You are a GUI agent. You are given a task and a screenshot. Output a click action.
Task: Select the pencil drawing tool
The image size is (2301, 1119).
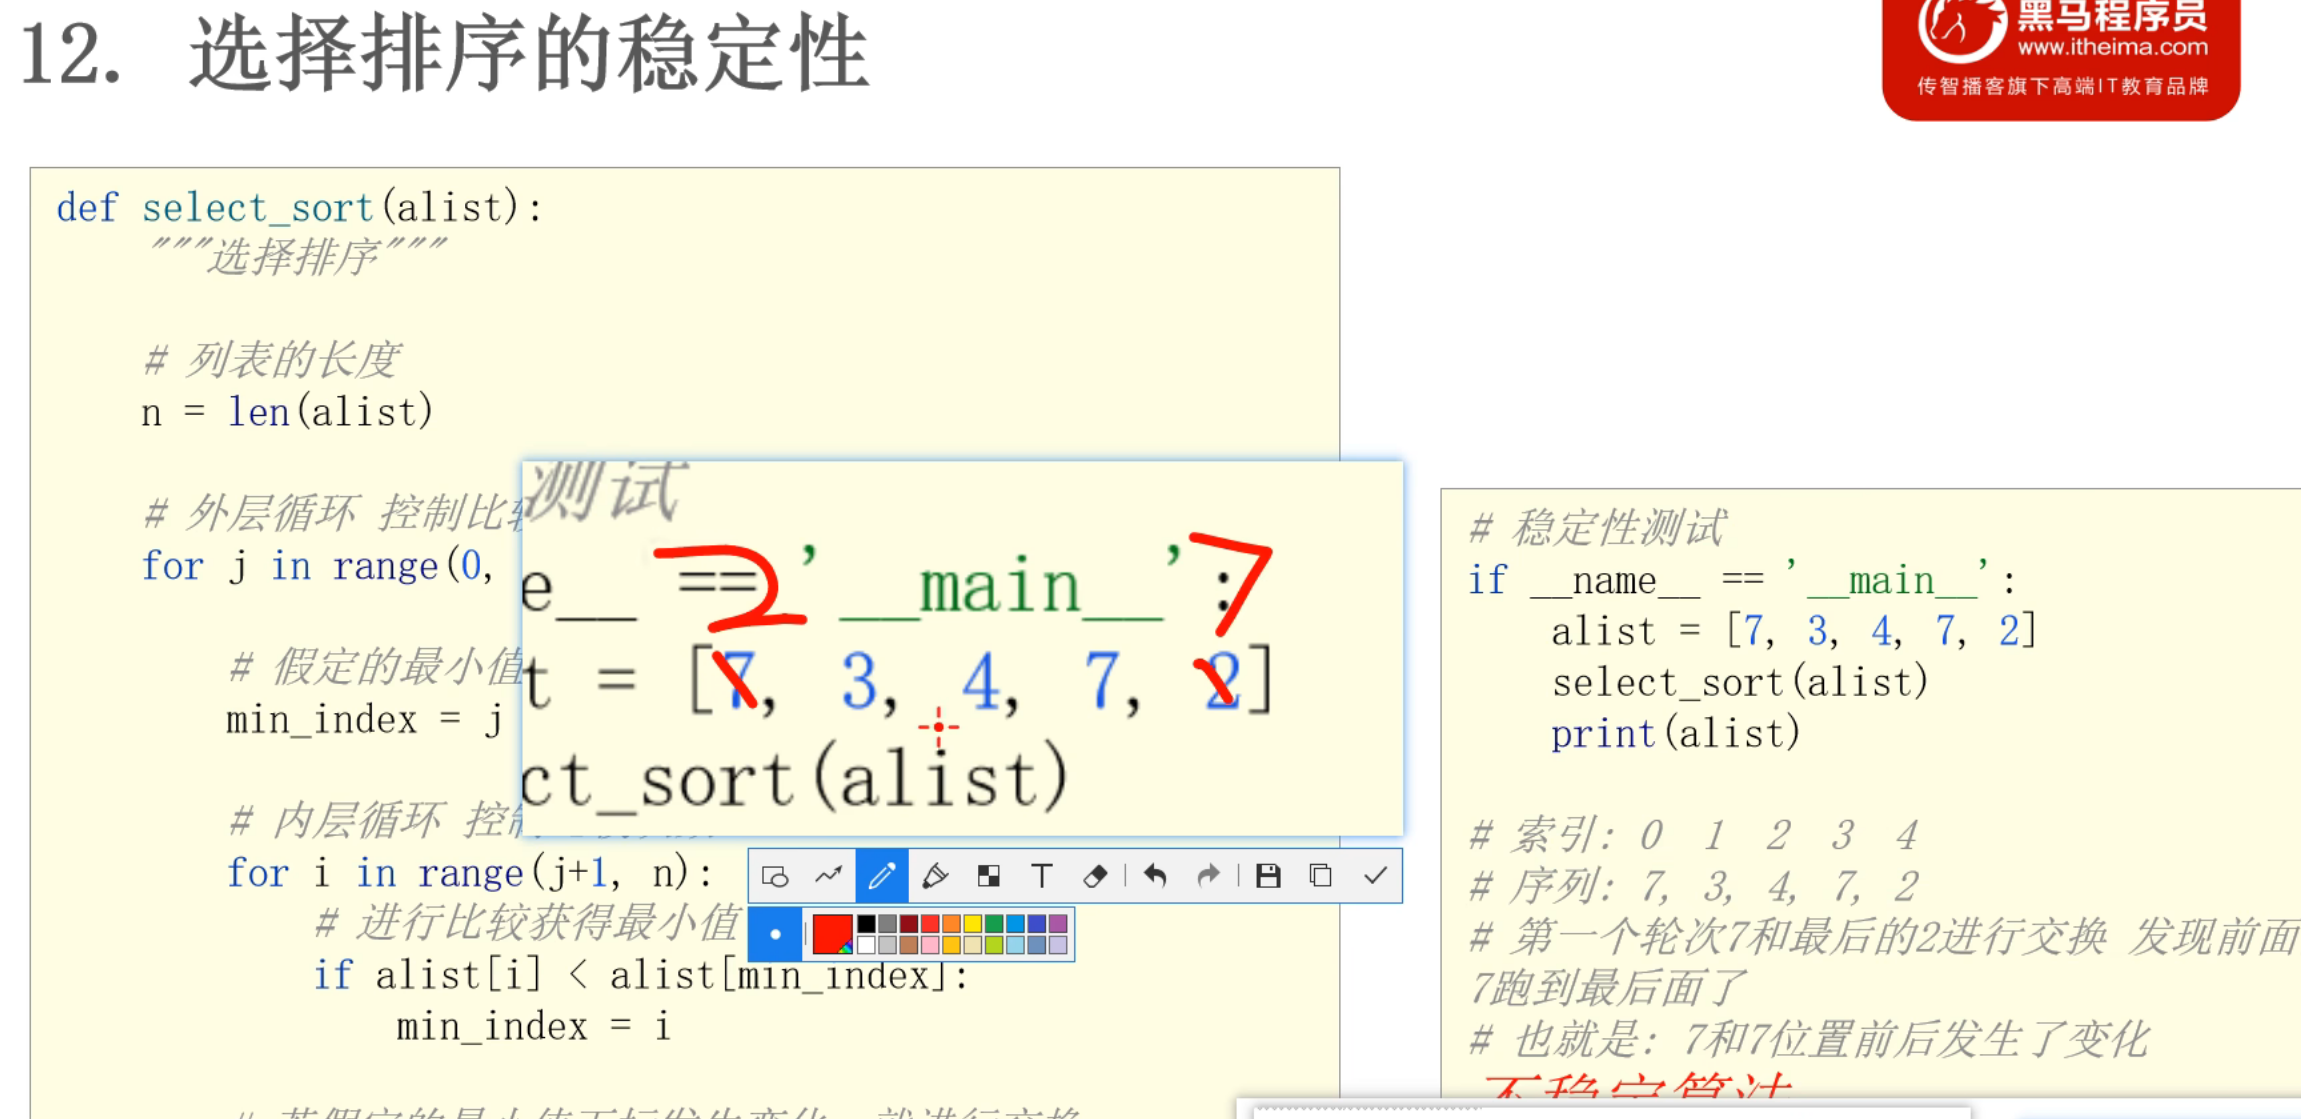[x=881, y=877]
